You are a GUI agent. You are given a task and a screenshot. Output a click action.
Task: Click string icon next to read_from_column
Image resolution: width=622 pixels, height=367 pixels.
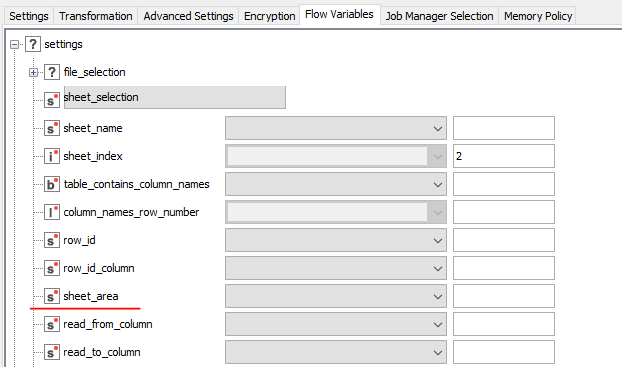click(x=52, y=324)
